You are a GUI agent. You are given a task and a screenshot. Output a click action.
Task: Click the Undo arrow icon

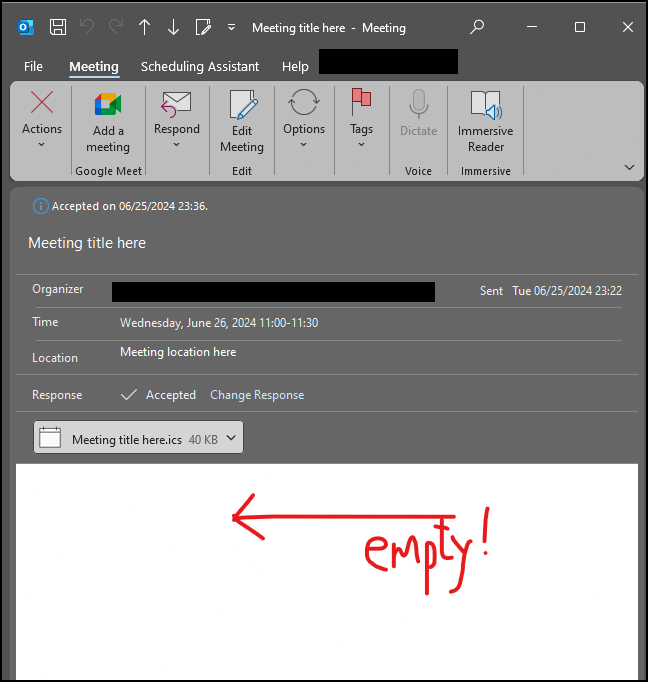point(87,27)
